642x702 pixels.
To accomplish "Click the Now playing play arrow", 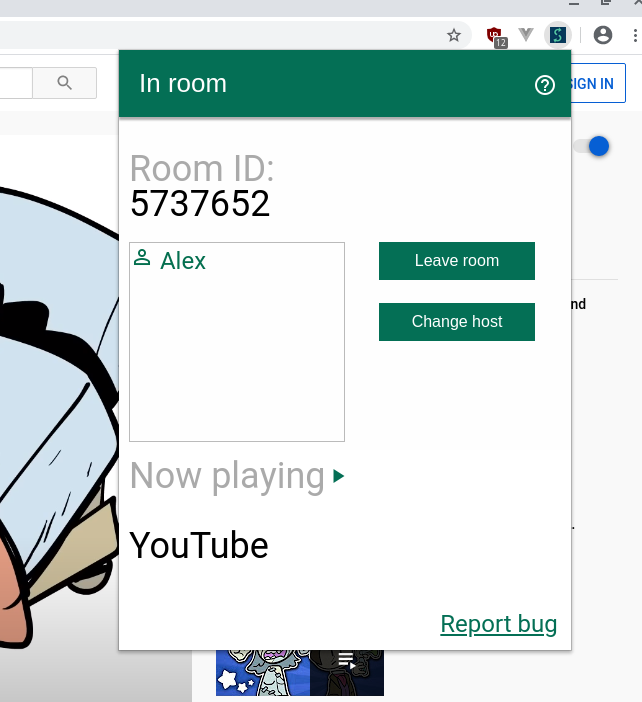I will tap(339, 477).
